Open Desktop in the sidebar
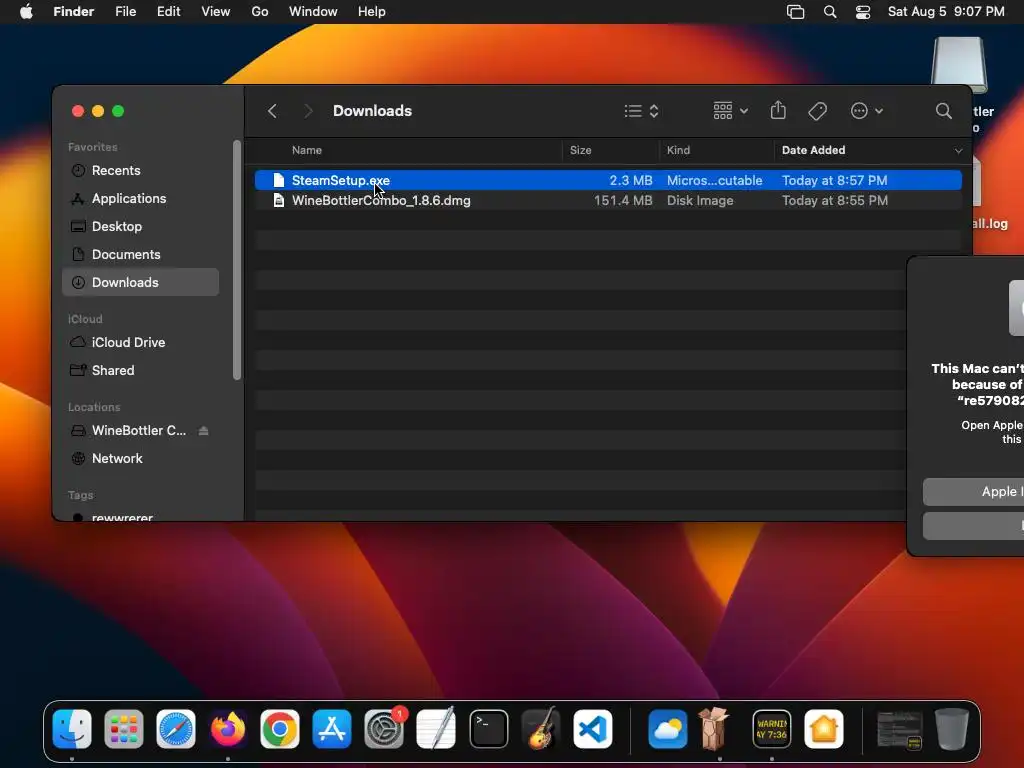 pos(140,227)
